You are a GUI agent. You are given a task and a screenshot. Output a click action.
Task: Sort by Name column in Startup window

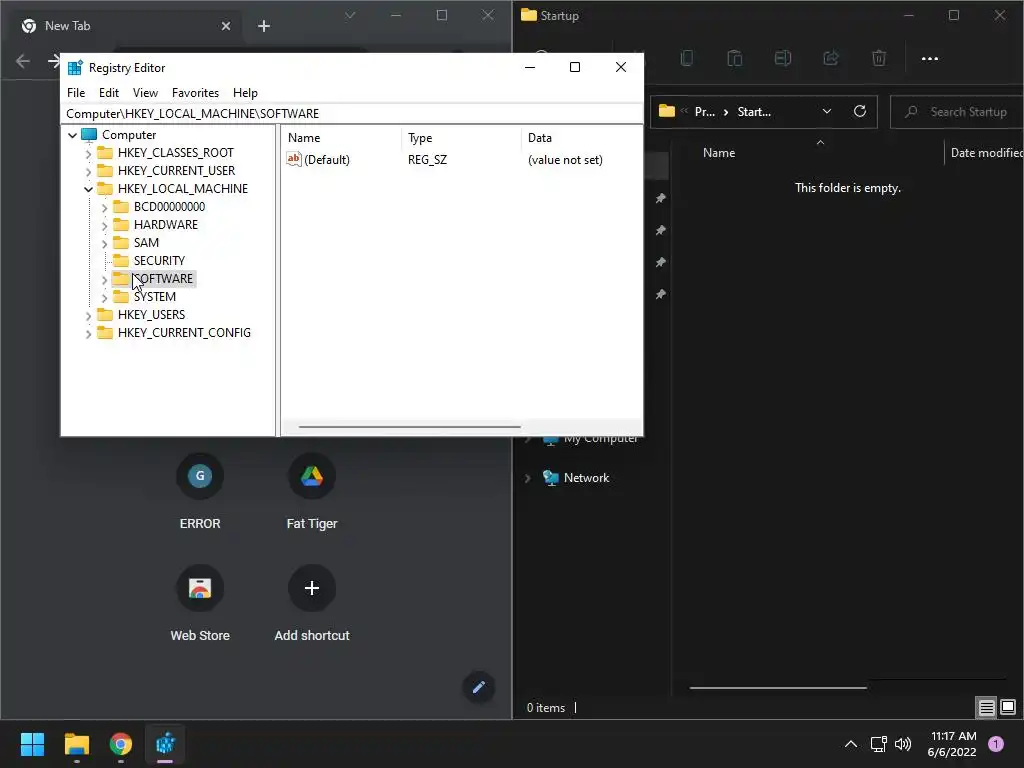(x=718, y=153)
